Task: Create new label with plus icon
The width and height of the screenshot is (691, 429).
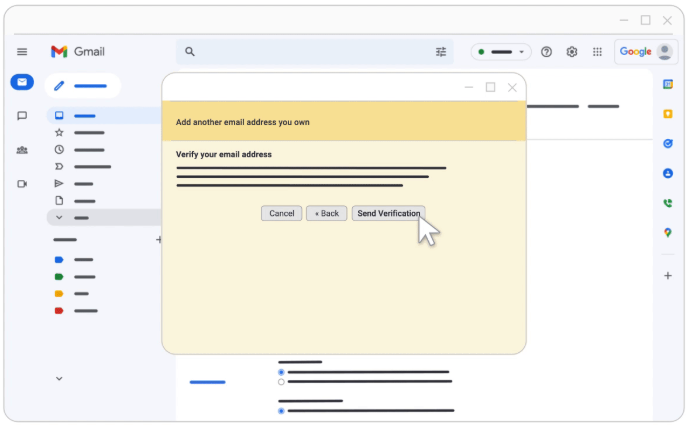Action: click(159, 240)
